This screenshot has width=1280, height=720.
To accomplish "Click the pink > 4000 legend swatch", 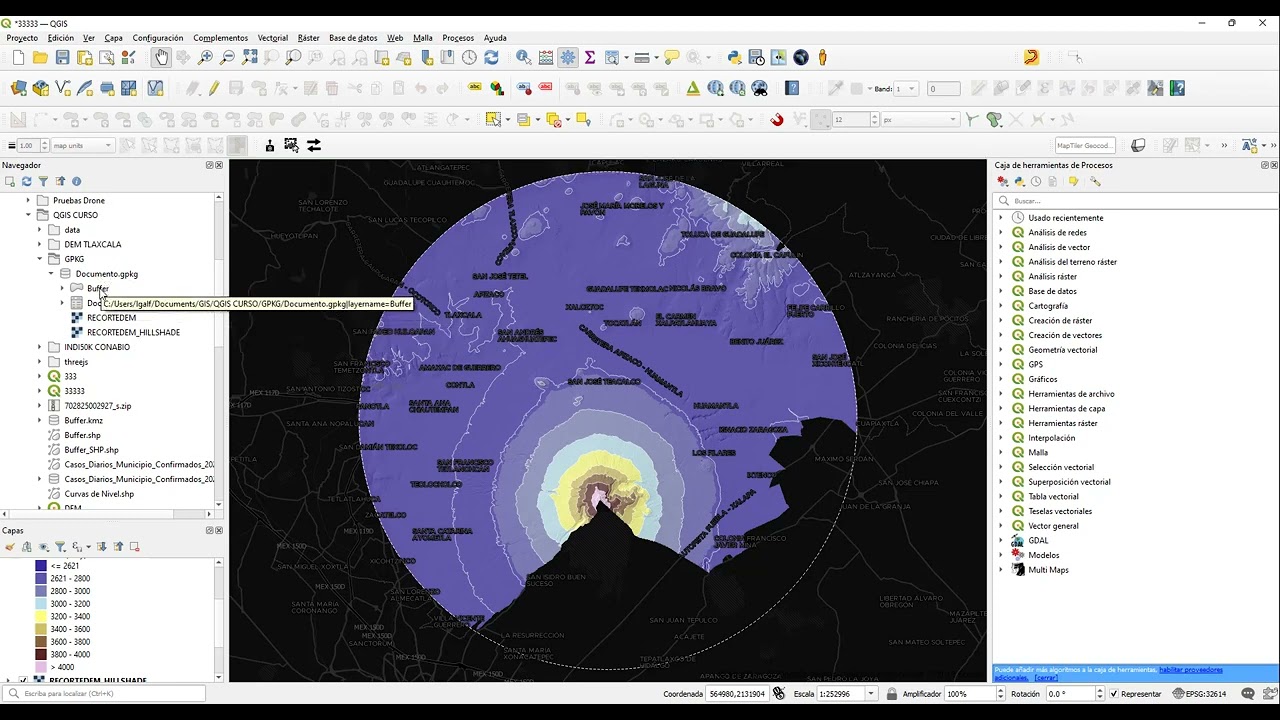I will tap(41, 667).
